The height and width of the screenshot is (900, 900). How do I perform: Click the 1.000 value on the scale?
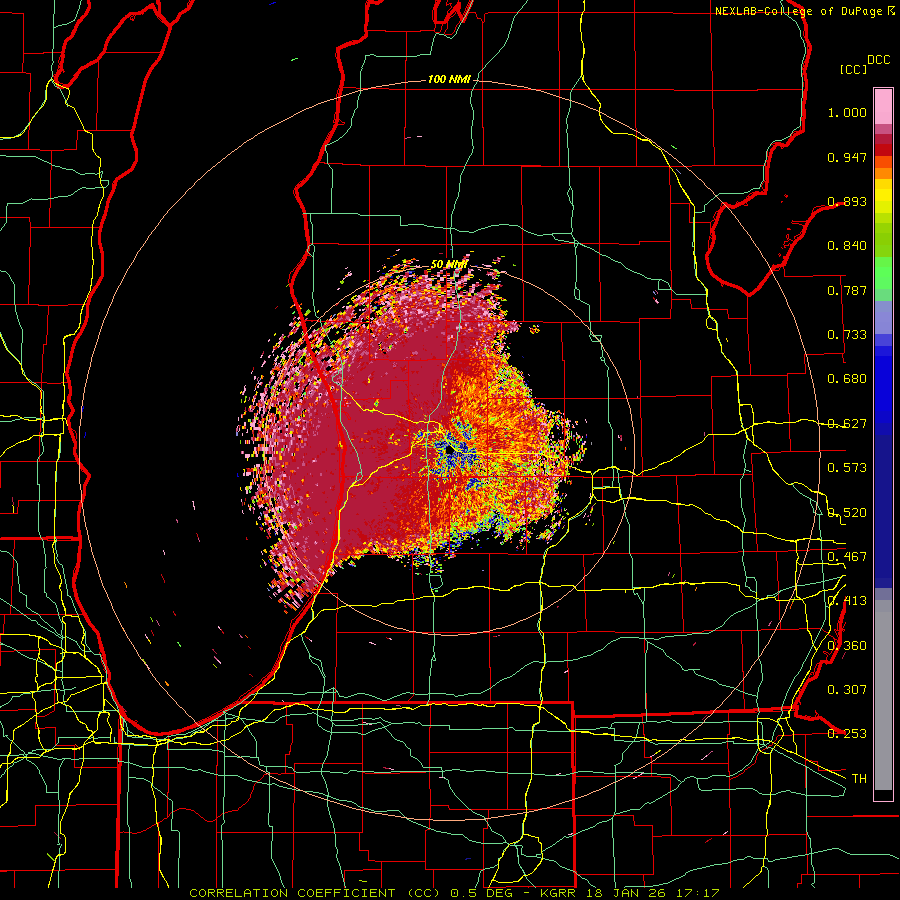[847, 112]
